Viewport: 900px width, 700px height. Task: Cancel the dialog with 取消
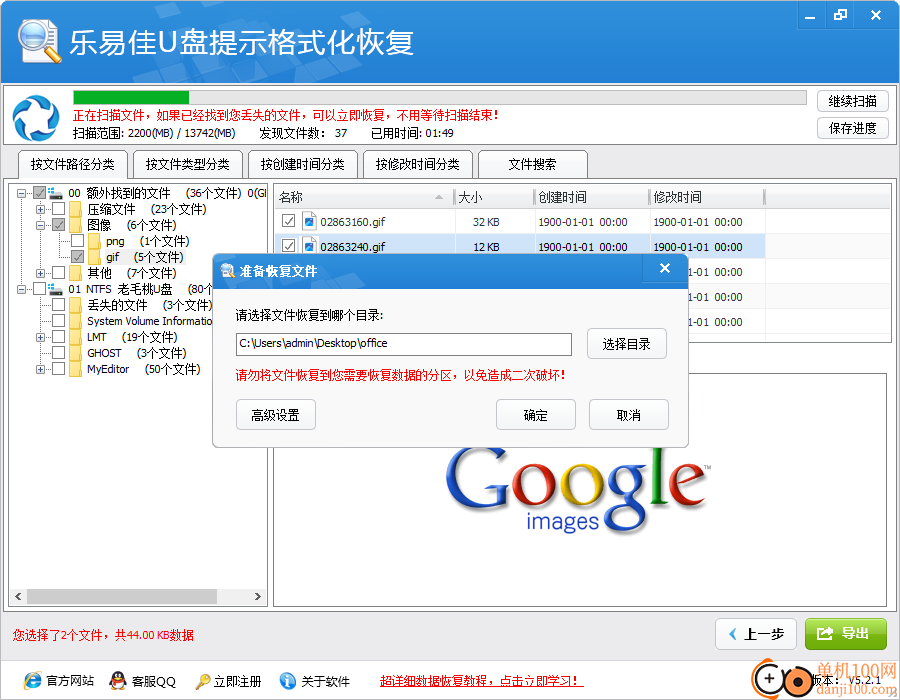tap(629, 415)
